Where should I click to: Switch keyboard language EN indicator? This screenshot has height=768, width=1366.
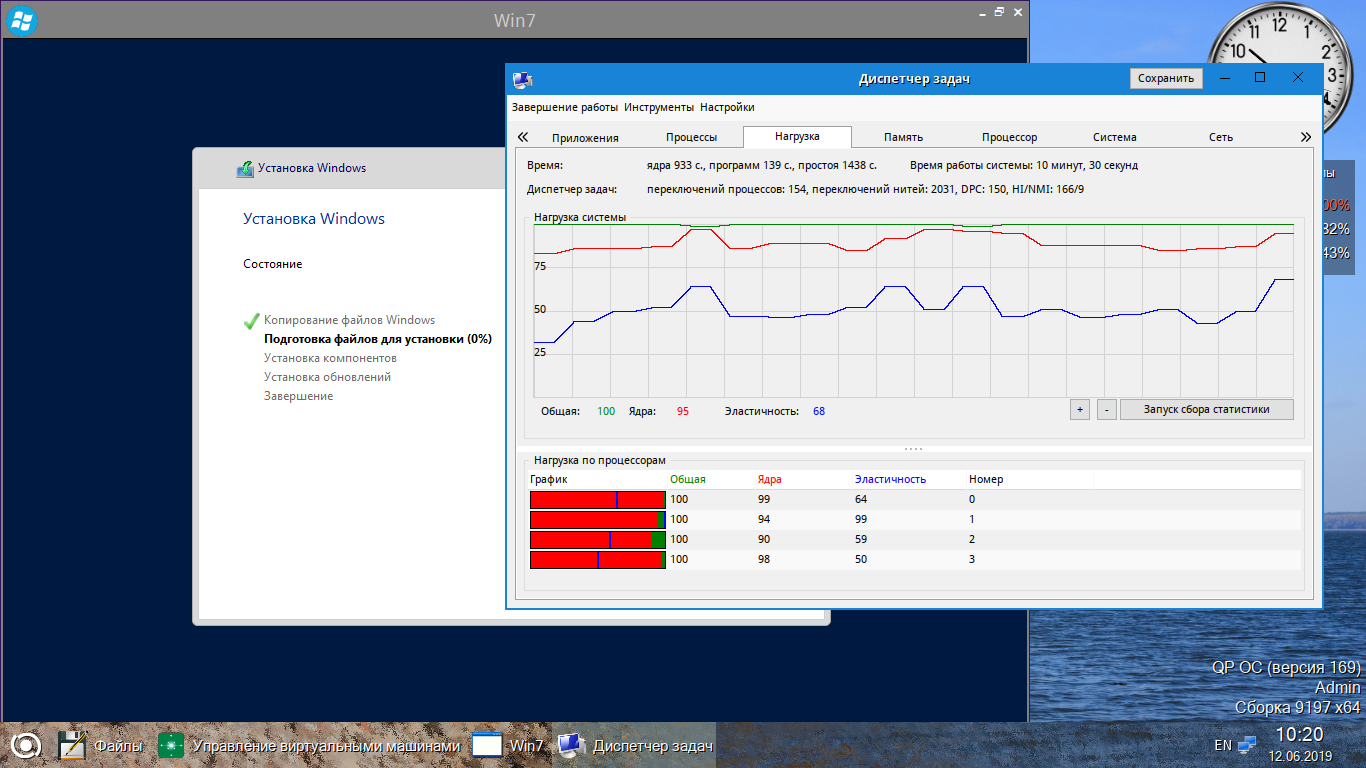[1223, 745]
